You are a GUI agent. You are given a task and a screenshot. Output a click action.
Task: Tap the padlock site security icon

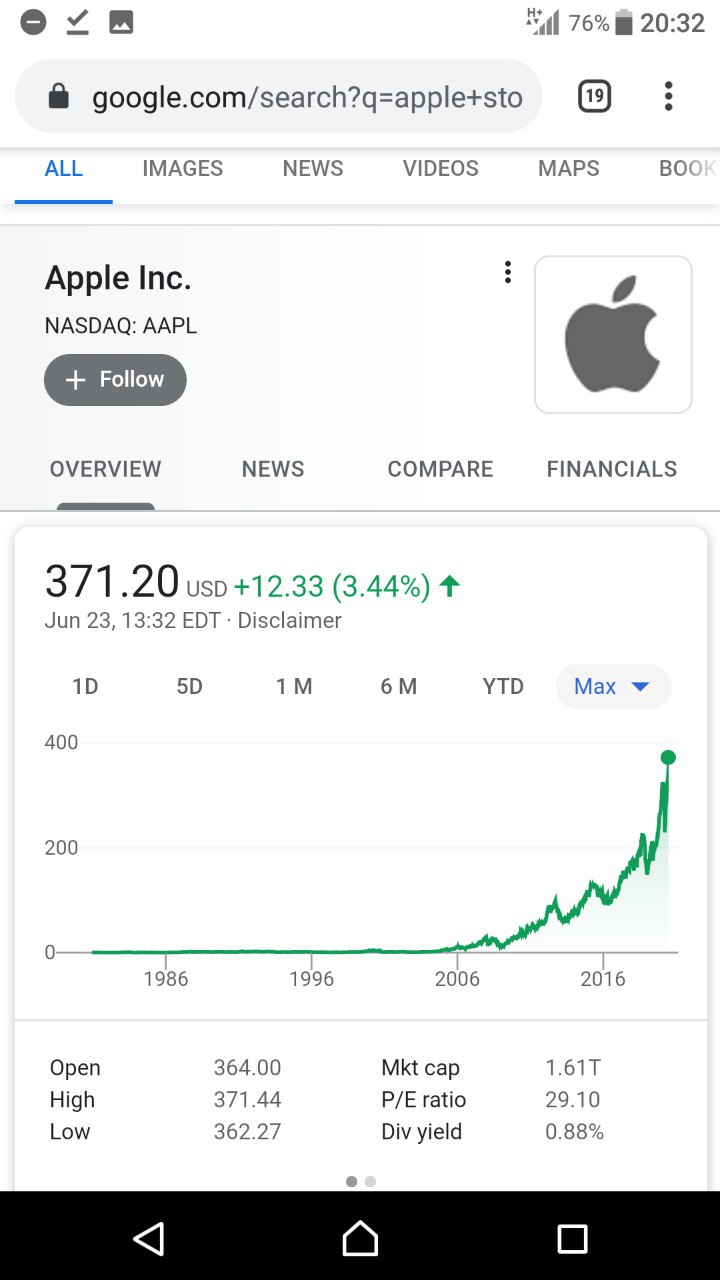(59, 97)
